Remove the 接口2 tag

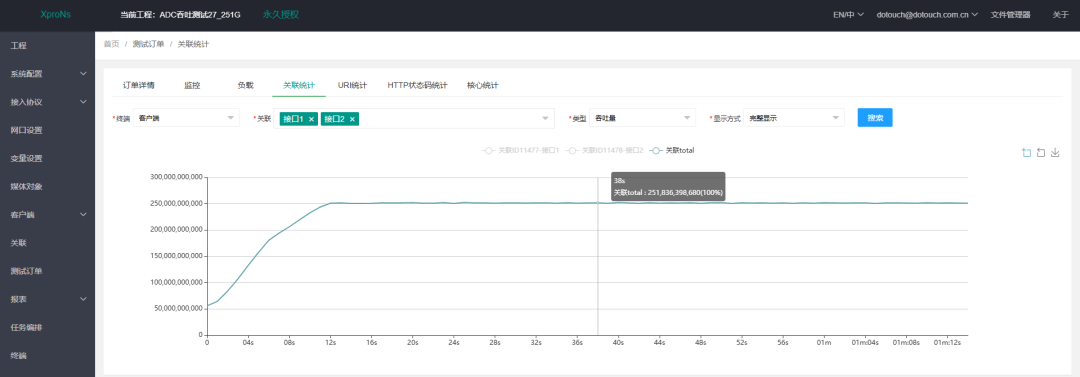pyautogui.click(x=352, y=119)
